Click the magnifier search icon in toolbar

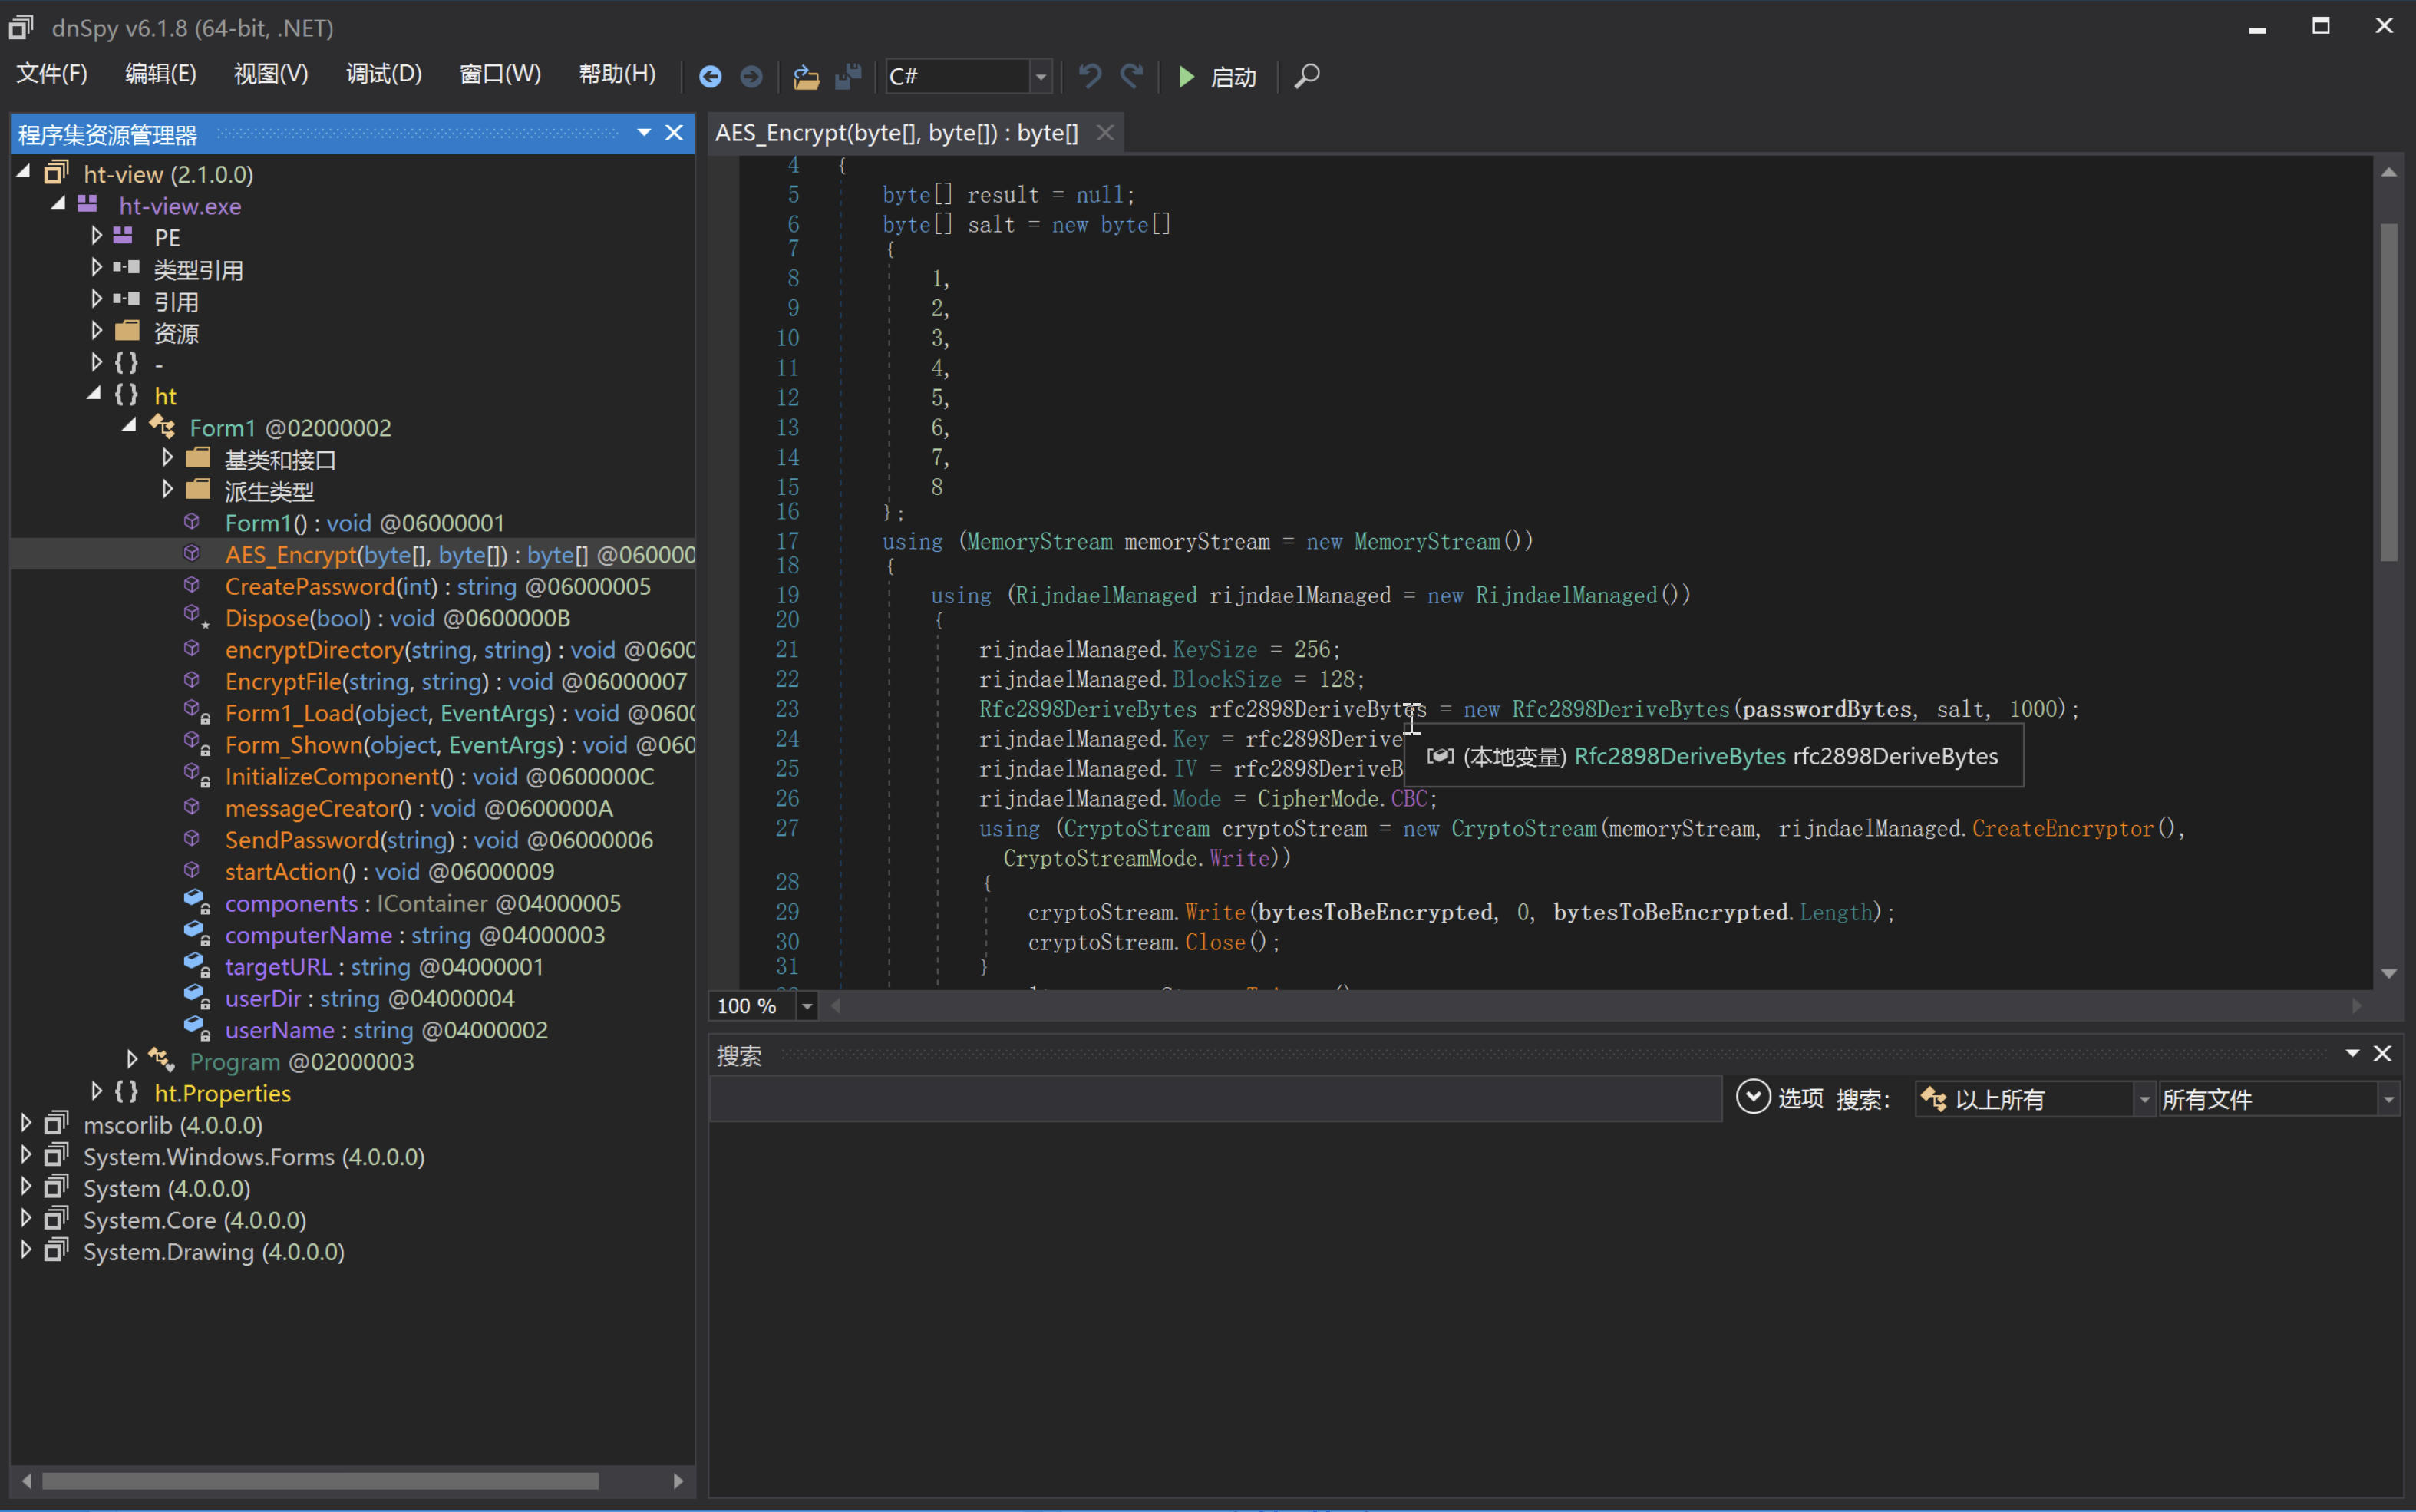(x=1307, y=76)
